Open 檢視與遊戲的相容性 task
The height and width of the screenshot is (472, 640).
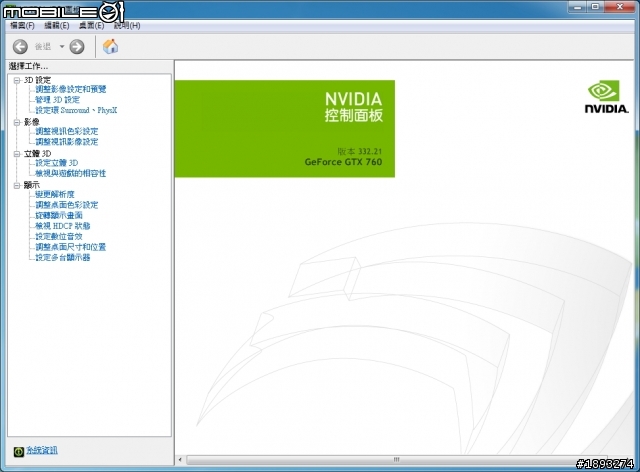(x=71, y=173)
